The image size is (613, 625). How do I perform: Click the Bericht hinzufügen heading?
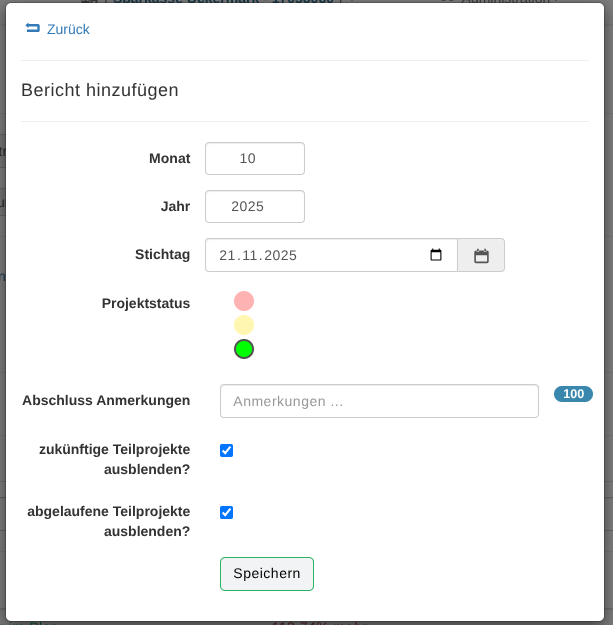100,90
